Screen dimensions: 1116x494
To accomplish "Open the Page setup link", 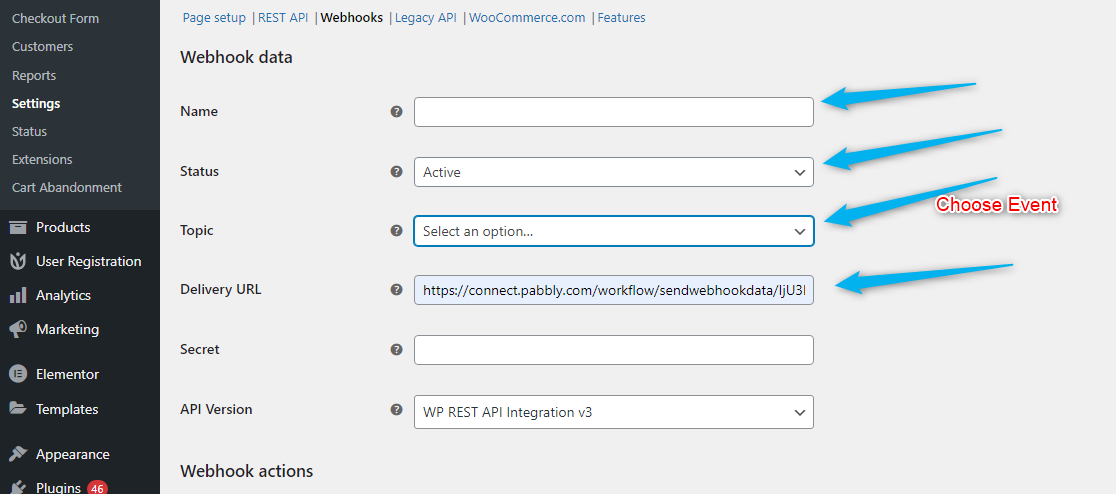I will (x=214, y=18).
